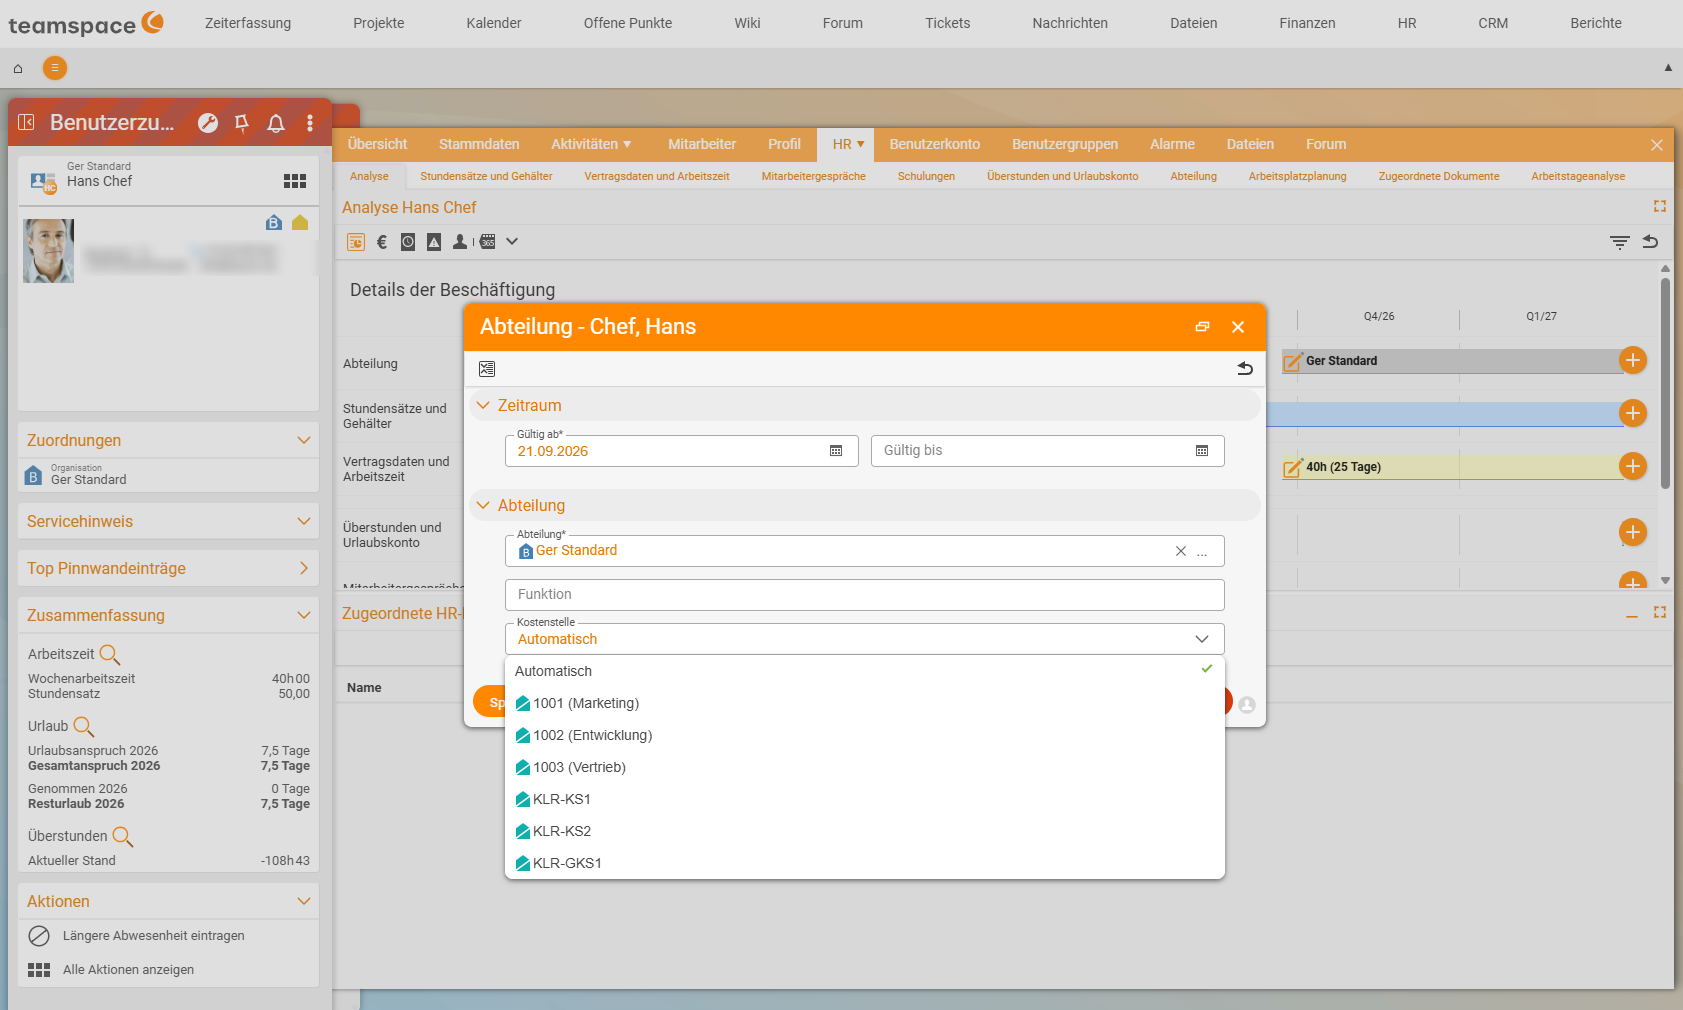Collapse the Abteilung section in dialog
1683x1010 pixels.
click(x=483, y=506)
